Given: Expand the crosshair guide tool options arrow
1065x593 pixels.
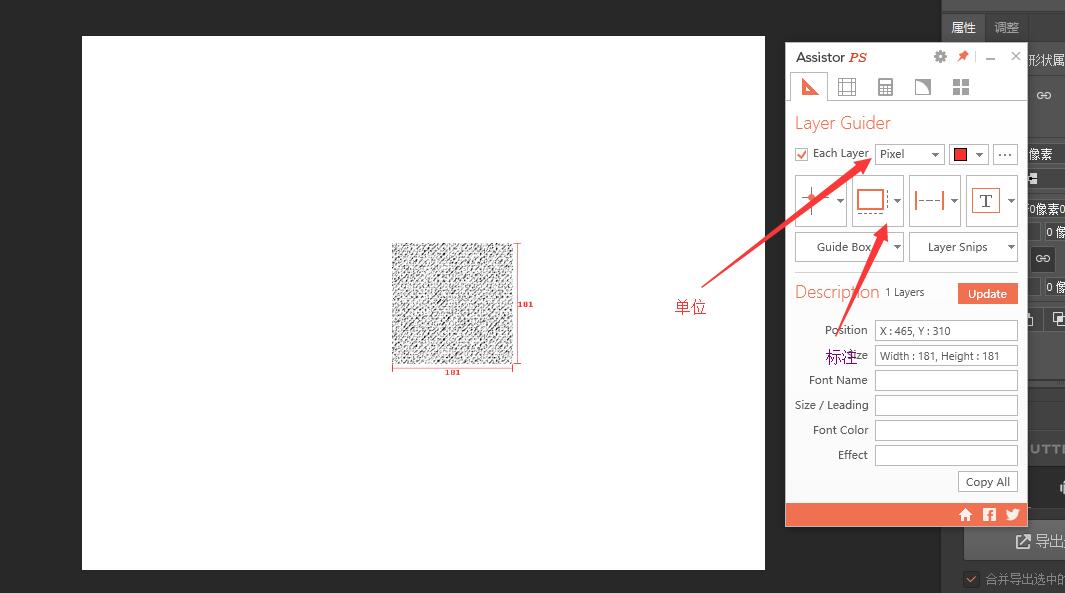Looking at the screenshot, I should (840, 201).
